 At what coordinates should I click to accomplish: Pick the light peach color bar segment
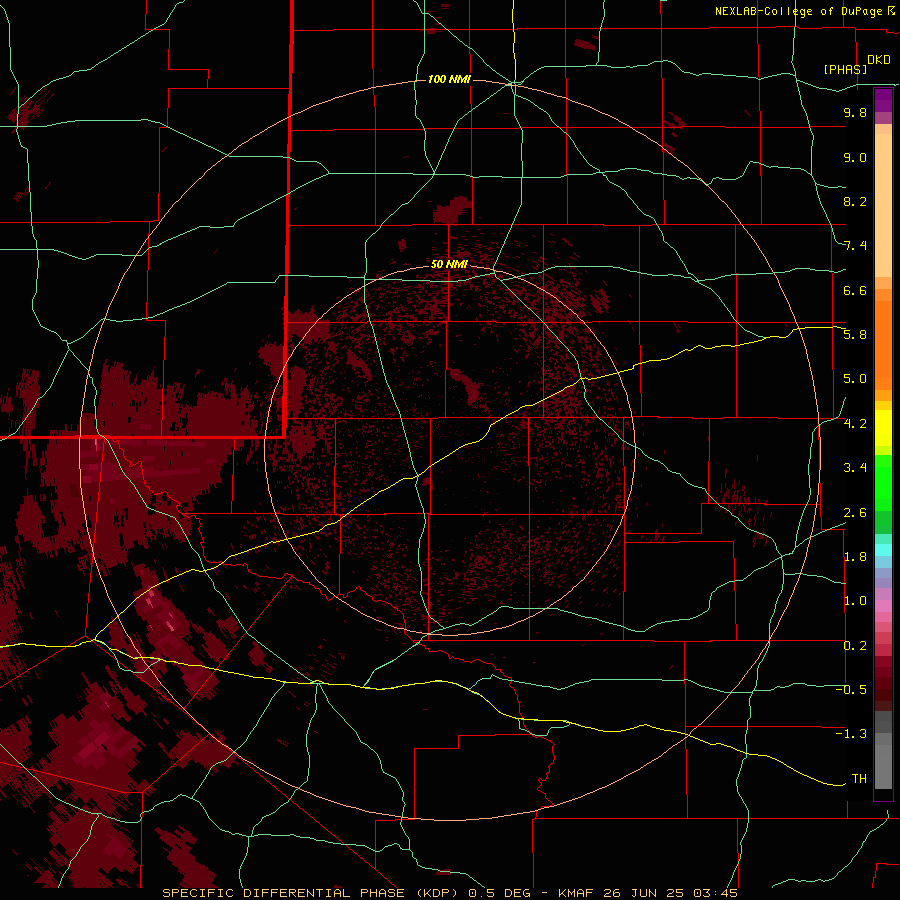[883, 205]
